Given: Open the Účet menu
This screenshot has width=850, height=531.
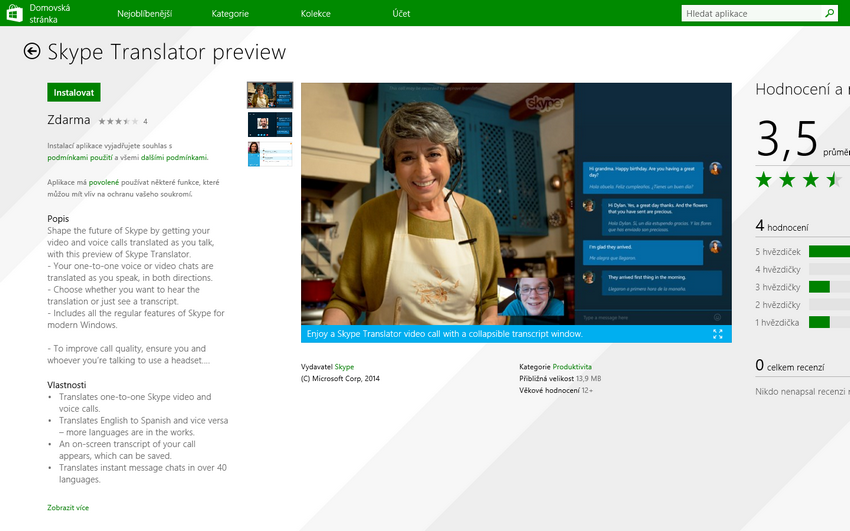Looking at the screenshot, I should (x=400, y=14).
